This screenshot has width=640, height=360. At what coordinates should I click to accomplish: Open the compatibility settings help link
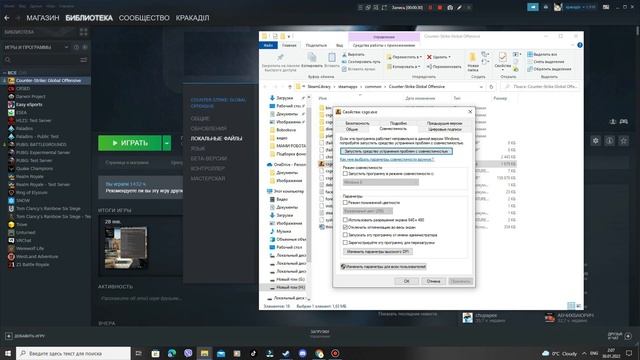387,160
